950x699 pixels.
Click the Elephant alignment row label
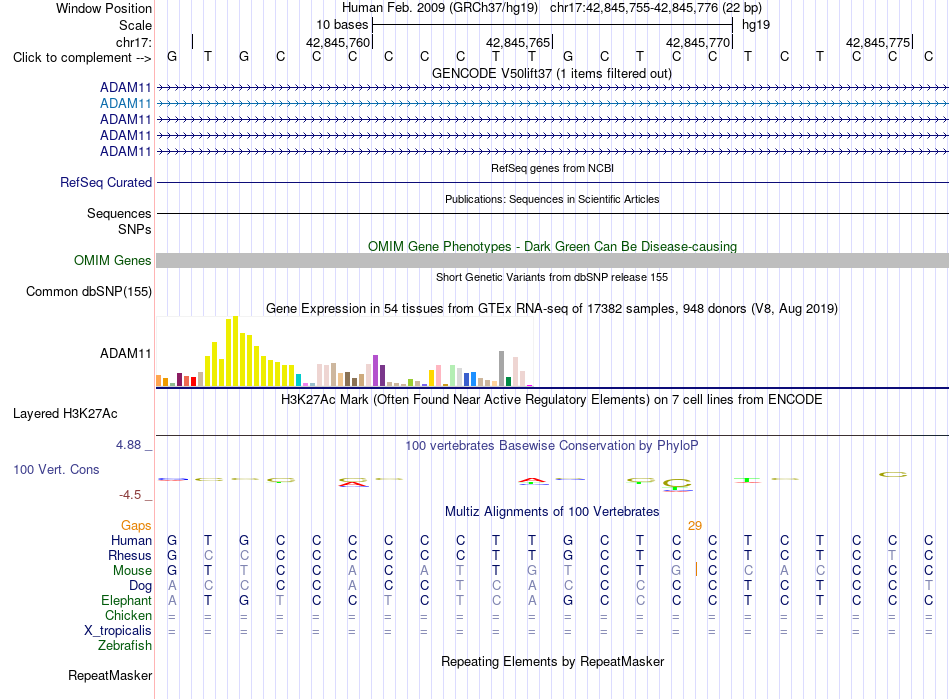tap(126, 600)
